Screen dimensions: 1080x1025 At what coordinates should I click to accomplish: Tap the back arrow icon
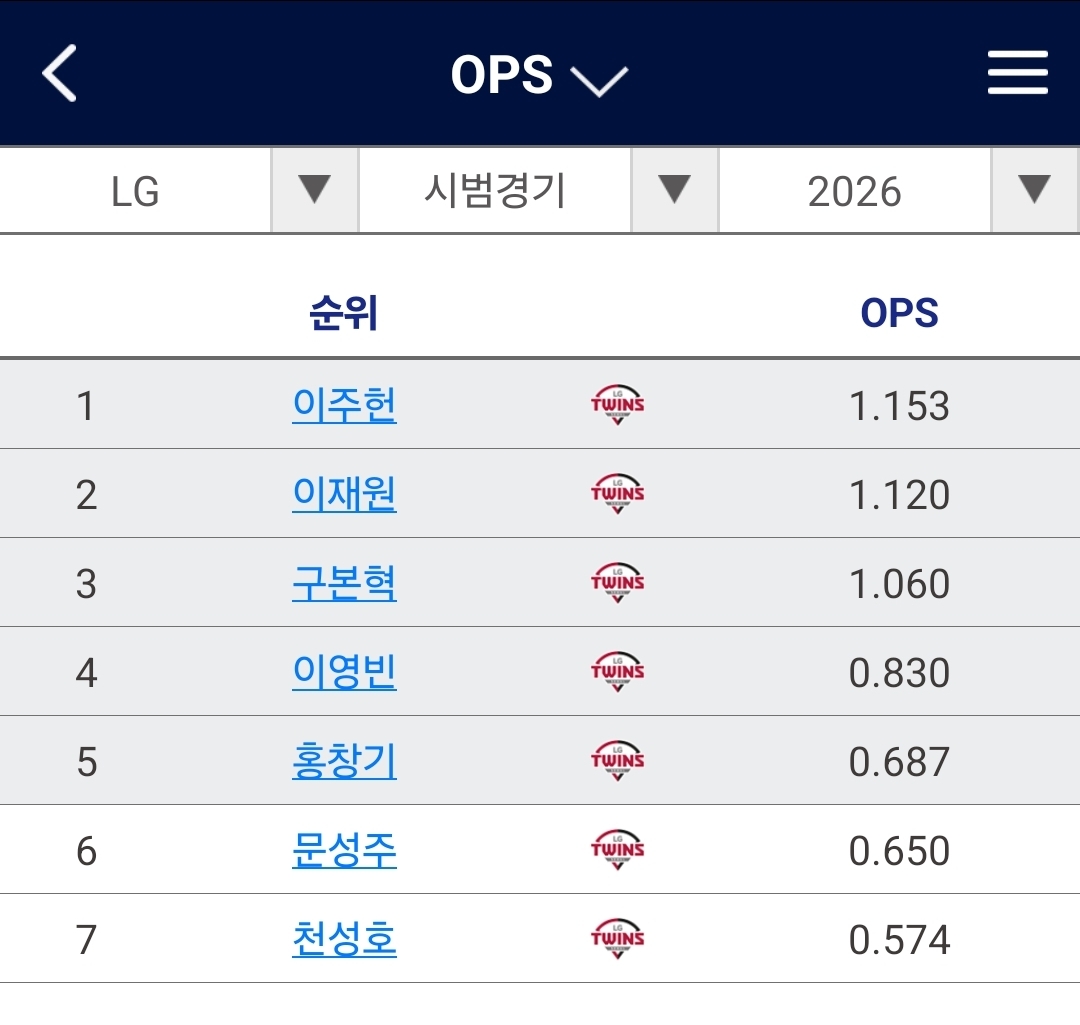tap(60, 74)
